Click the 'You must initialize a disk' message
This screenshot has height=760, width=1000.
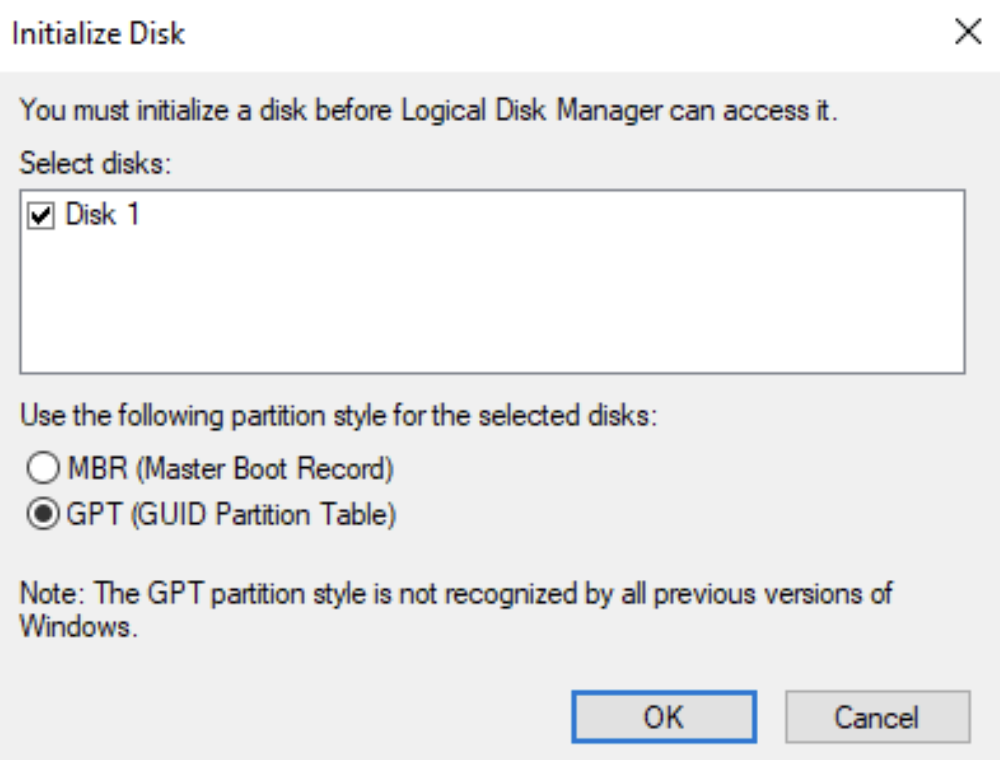(x=428, y=109)
